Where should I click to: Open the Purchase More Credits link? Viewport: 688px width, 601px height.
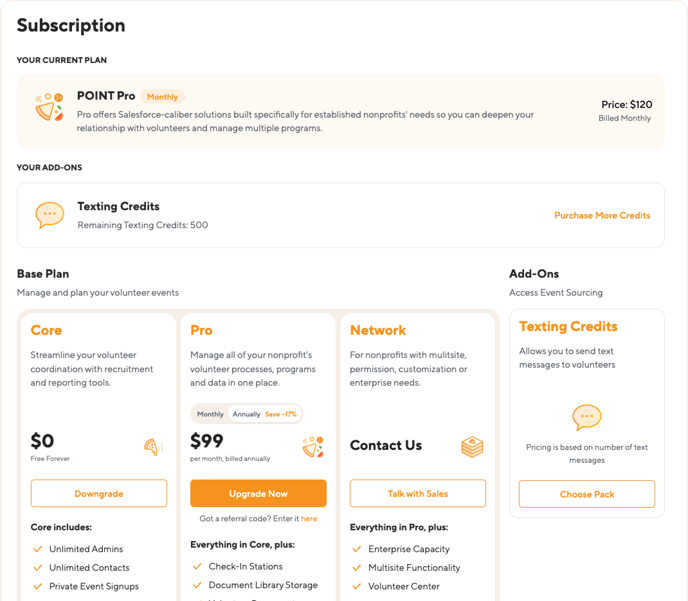click(x=602, y=215)
